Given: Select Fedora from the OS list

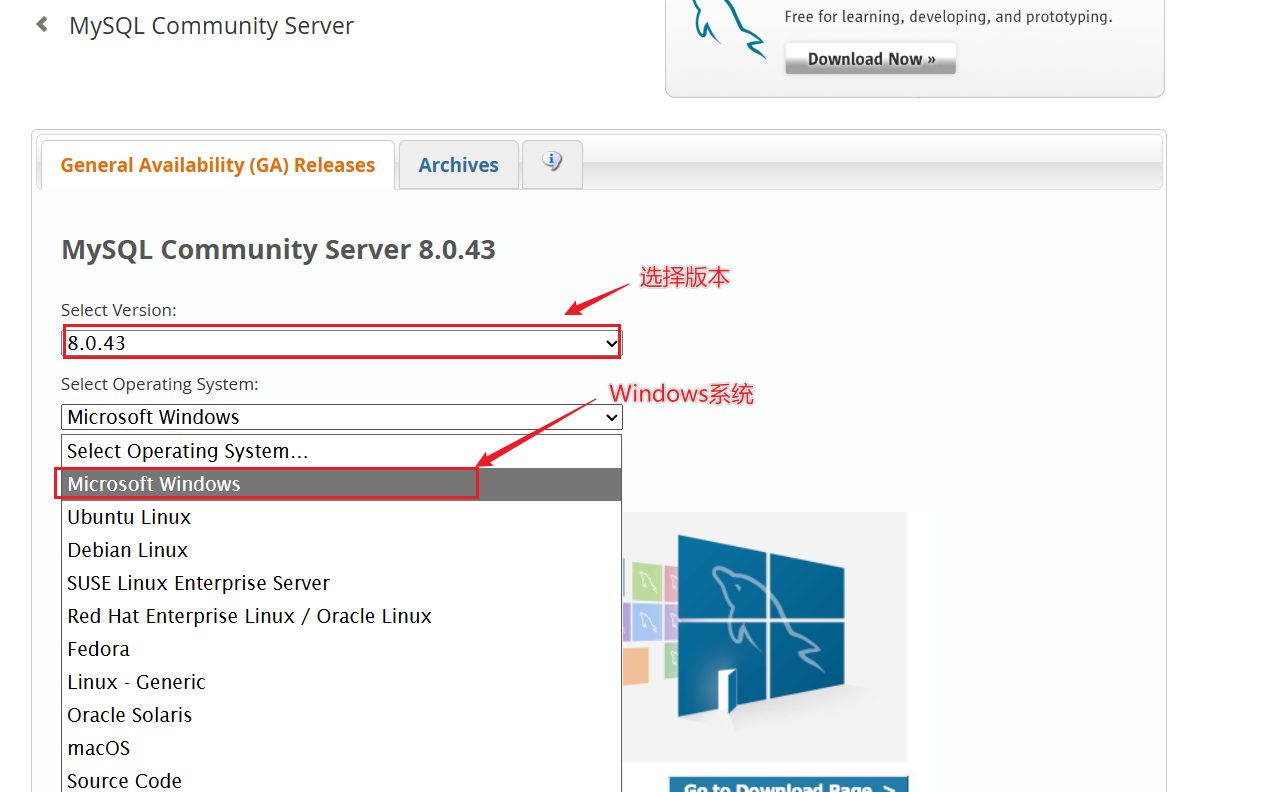Looking at the screenshot, I should tap(342, 649).
